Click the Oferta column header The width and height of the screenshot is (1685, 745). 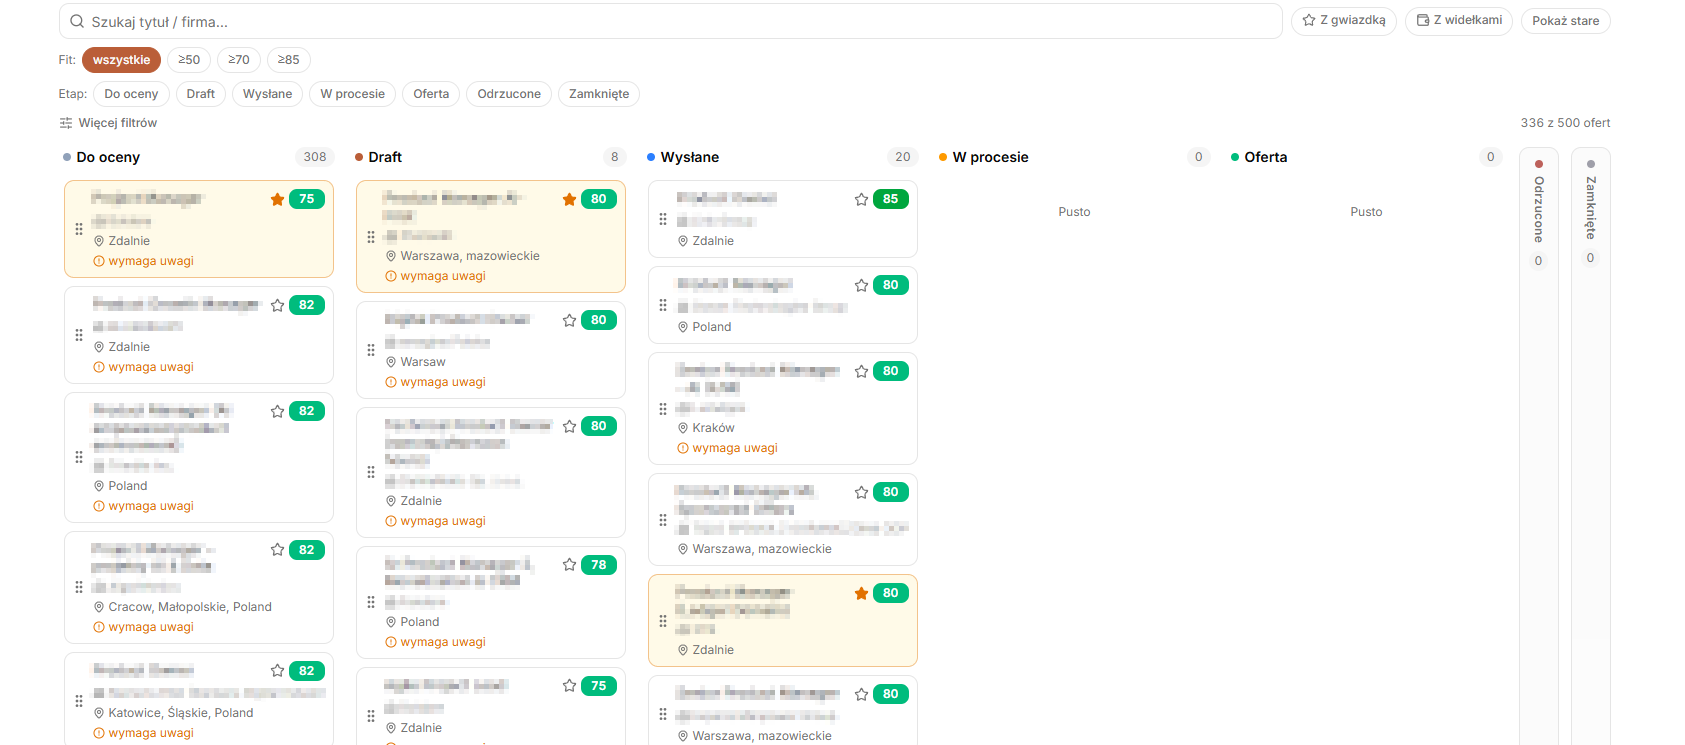pyautogui.click(x=1265, y=157)
